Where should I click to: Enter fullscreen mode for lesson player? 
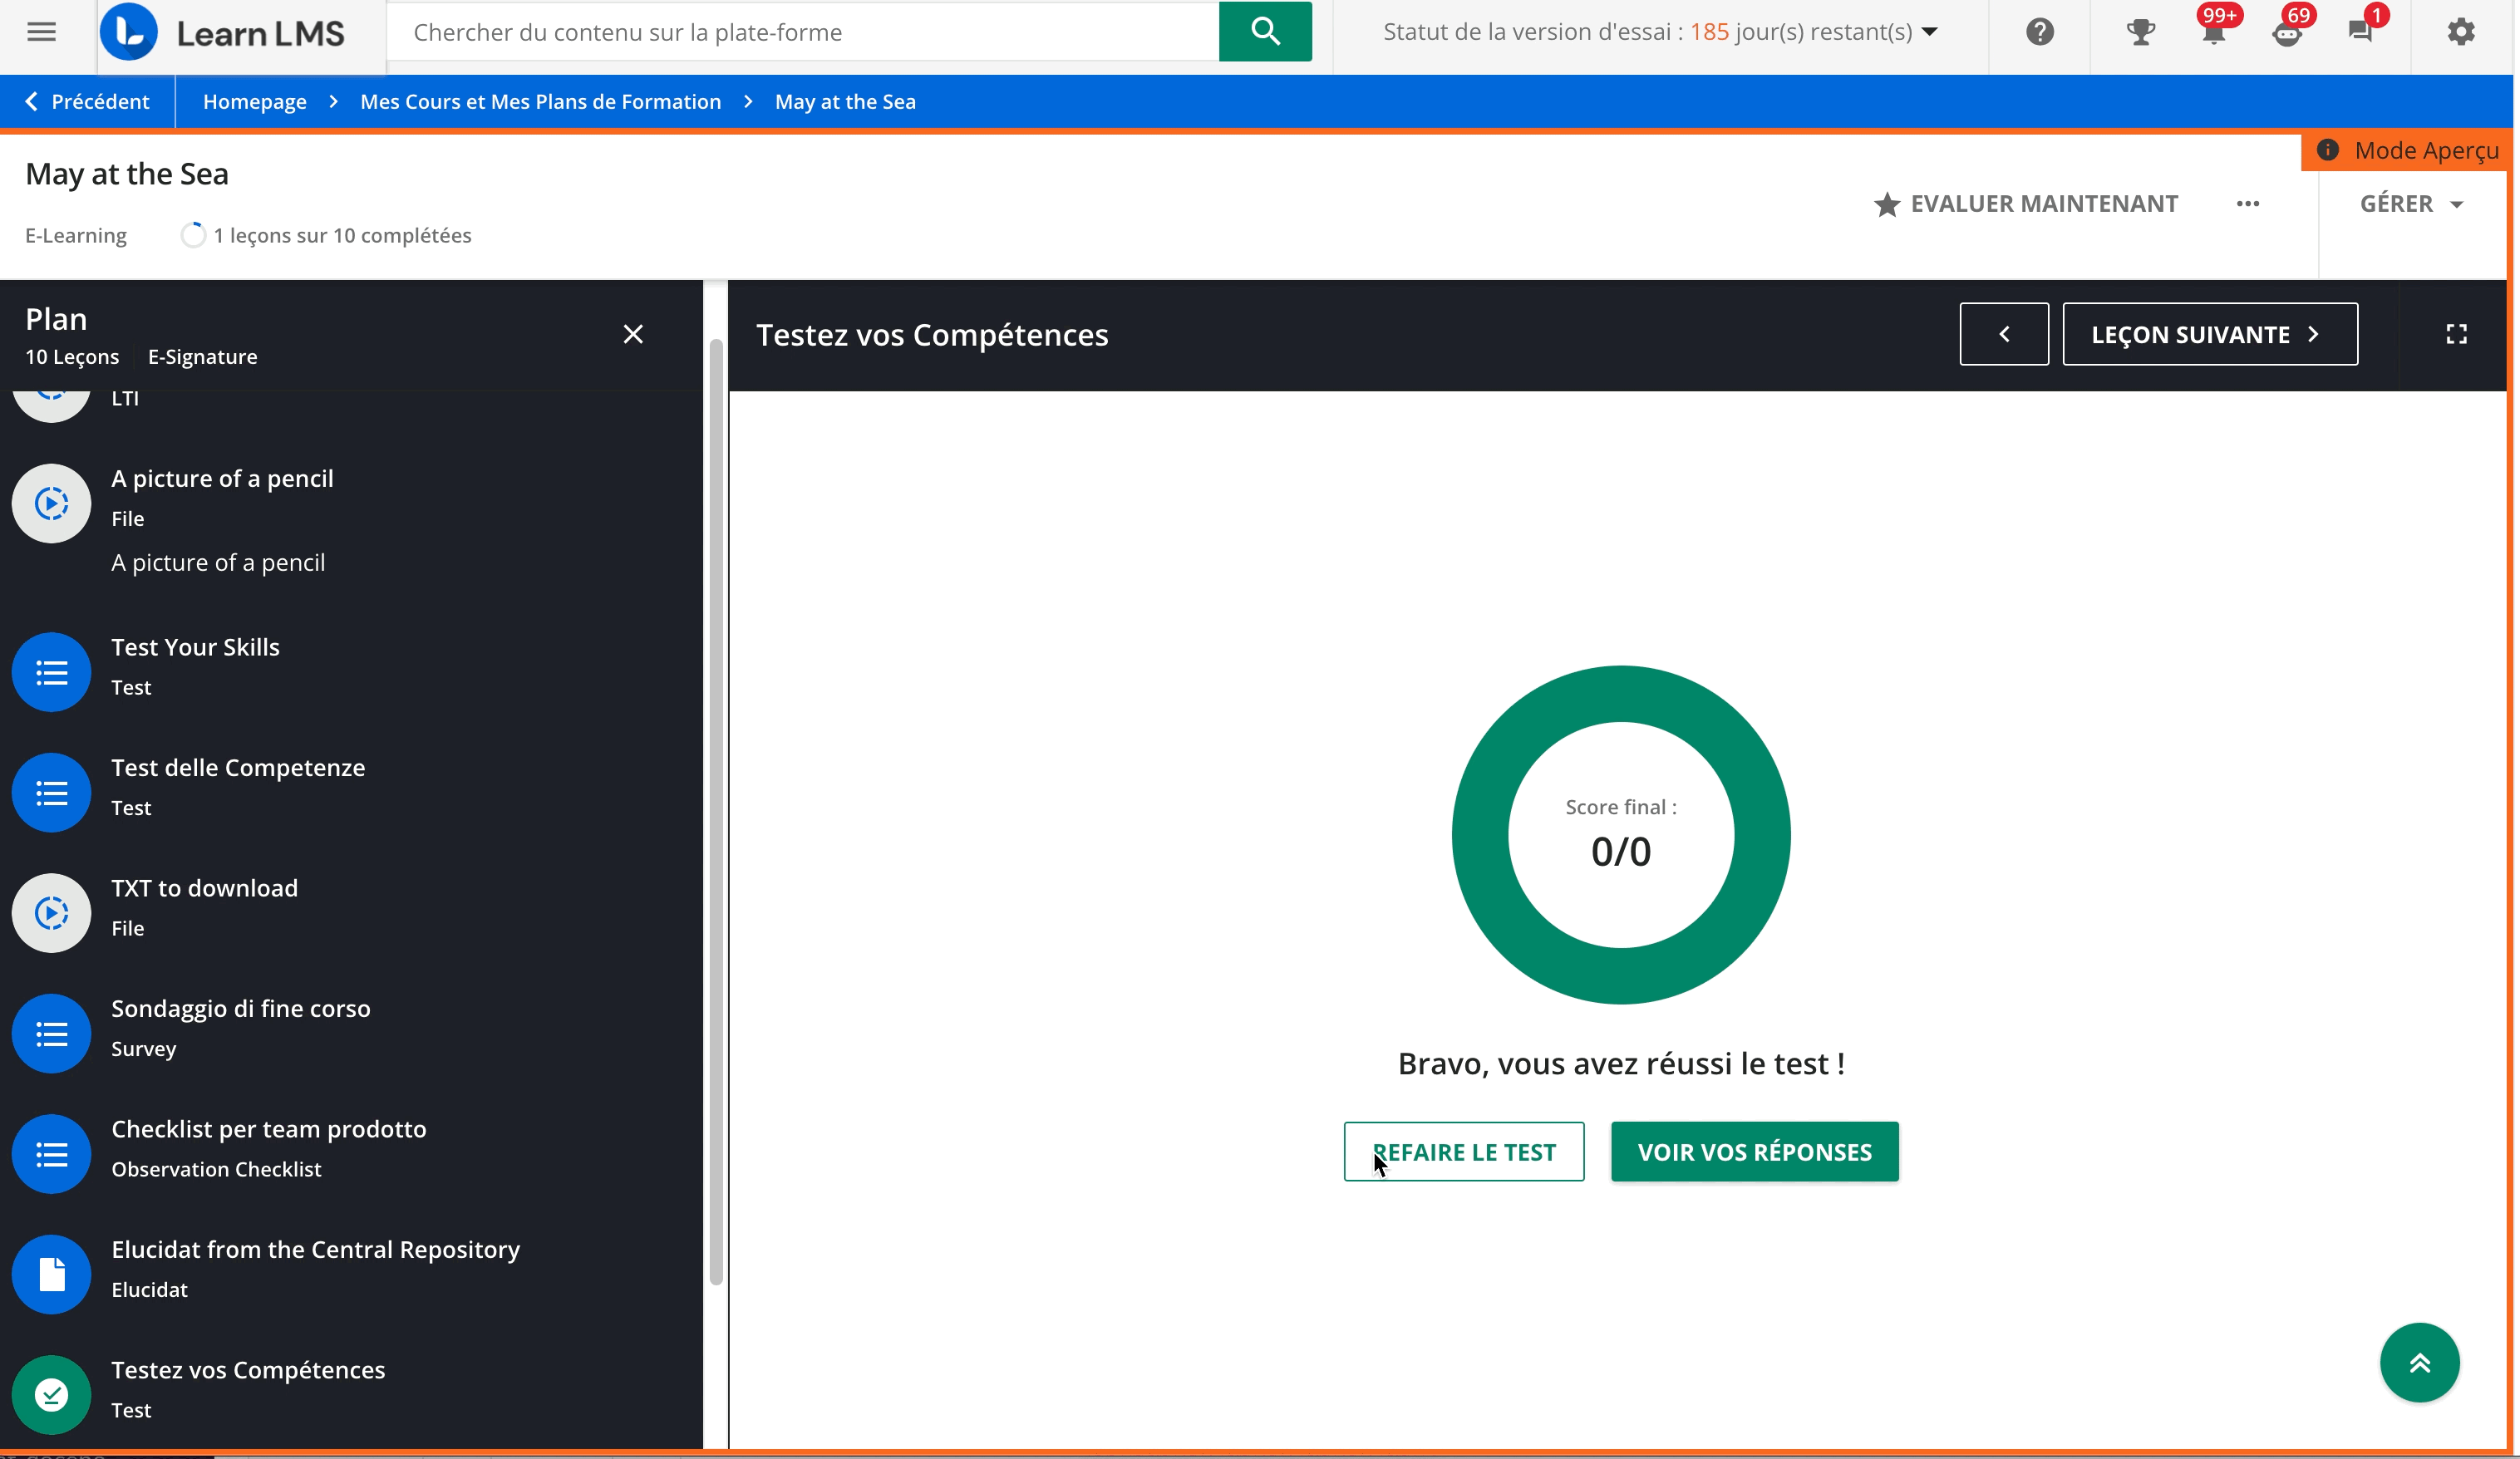pyautogui.click(x=2455, y=334)
